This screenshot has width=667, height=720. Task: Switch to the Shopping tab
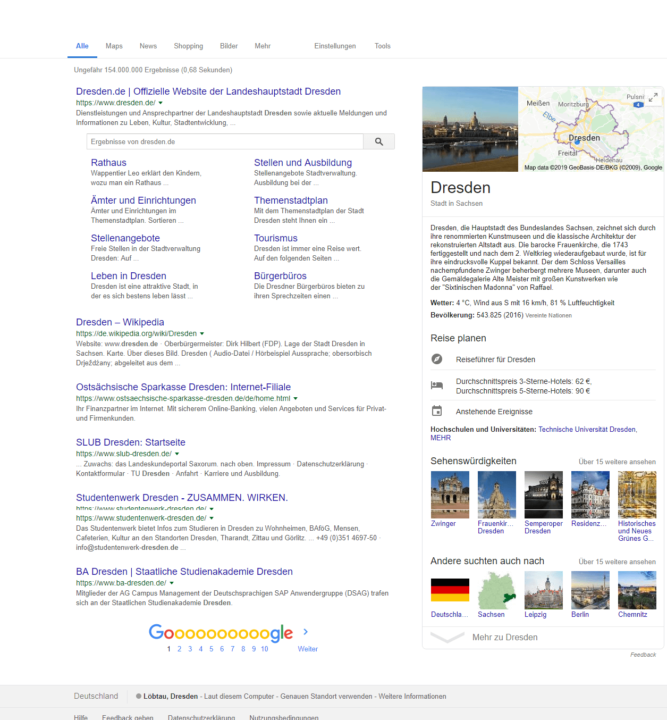[x=188, y=46]
